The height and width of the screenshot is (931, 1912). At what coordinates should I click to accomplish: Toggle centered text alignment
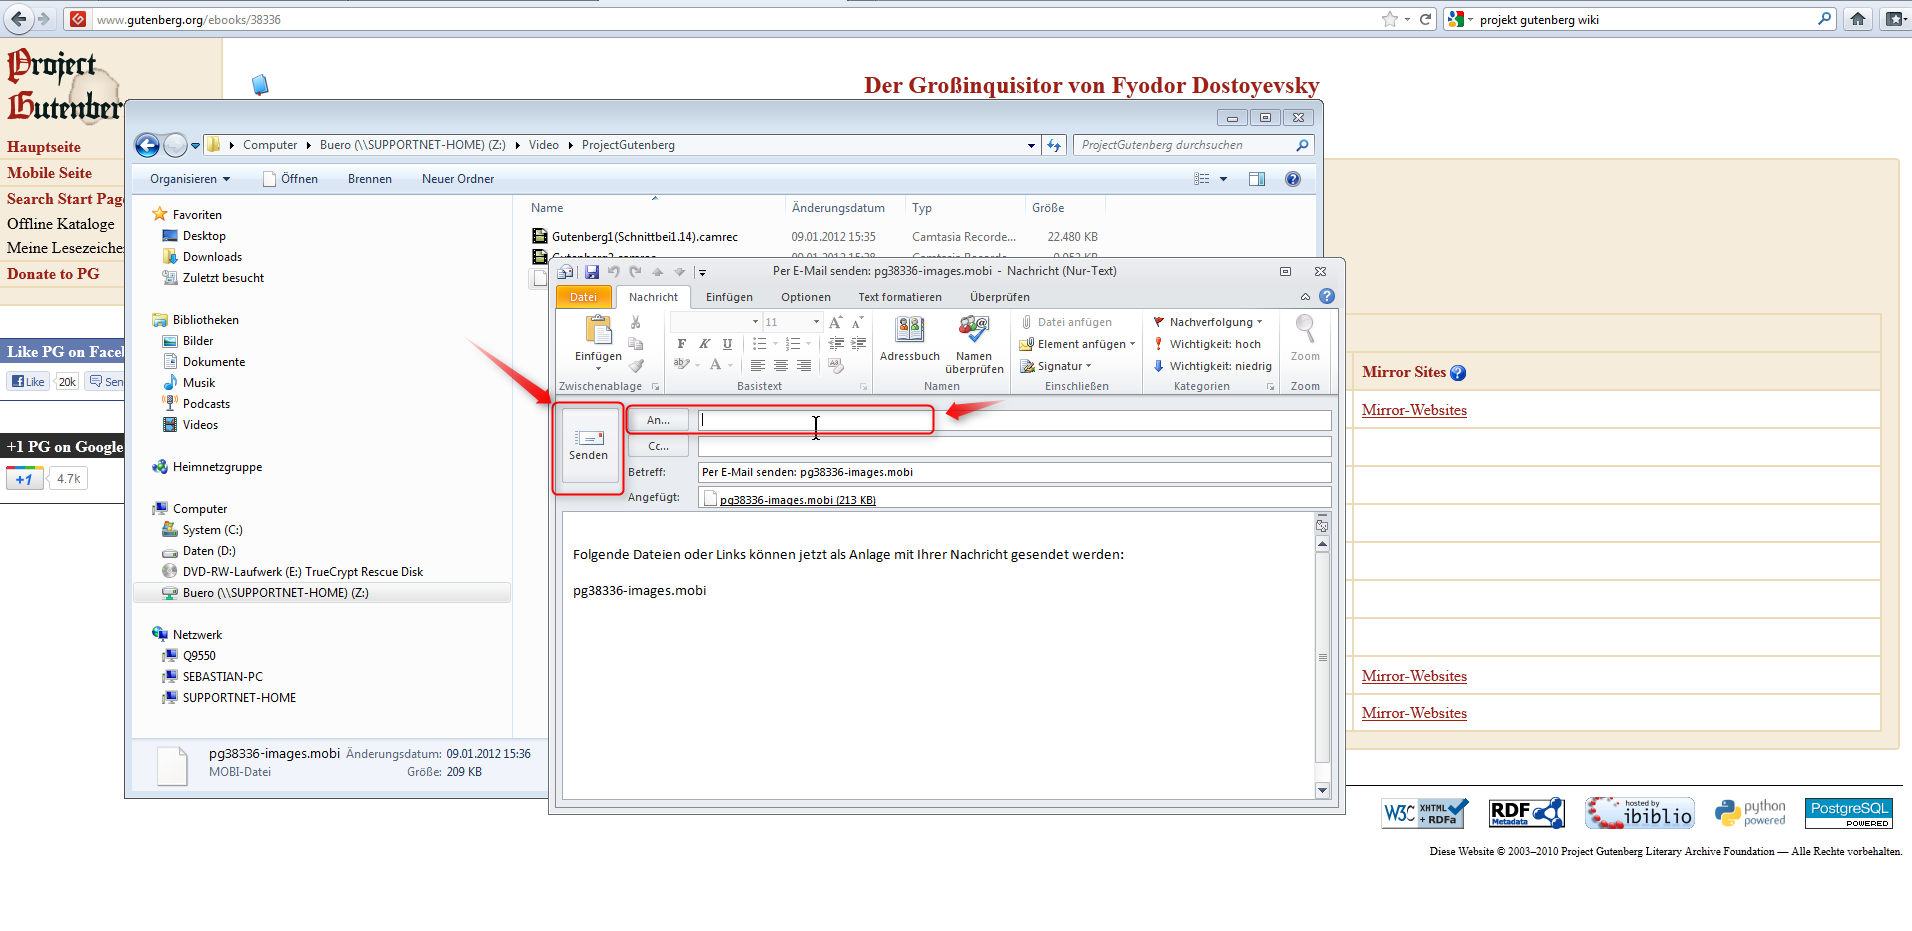coord(781,366)
